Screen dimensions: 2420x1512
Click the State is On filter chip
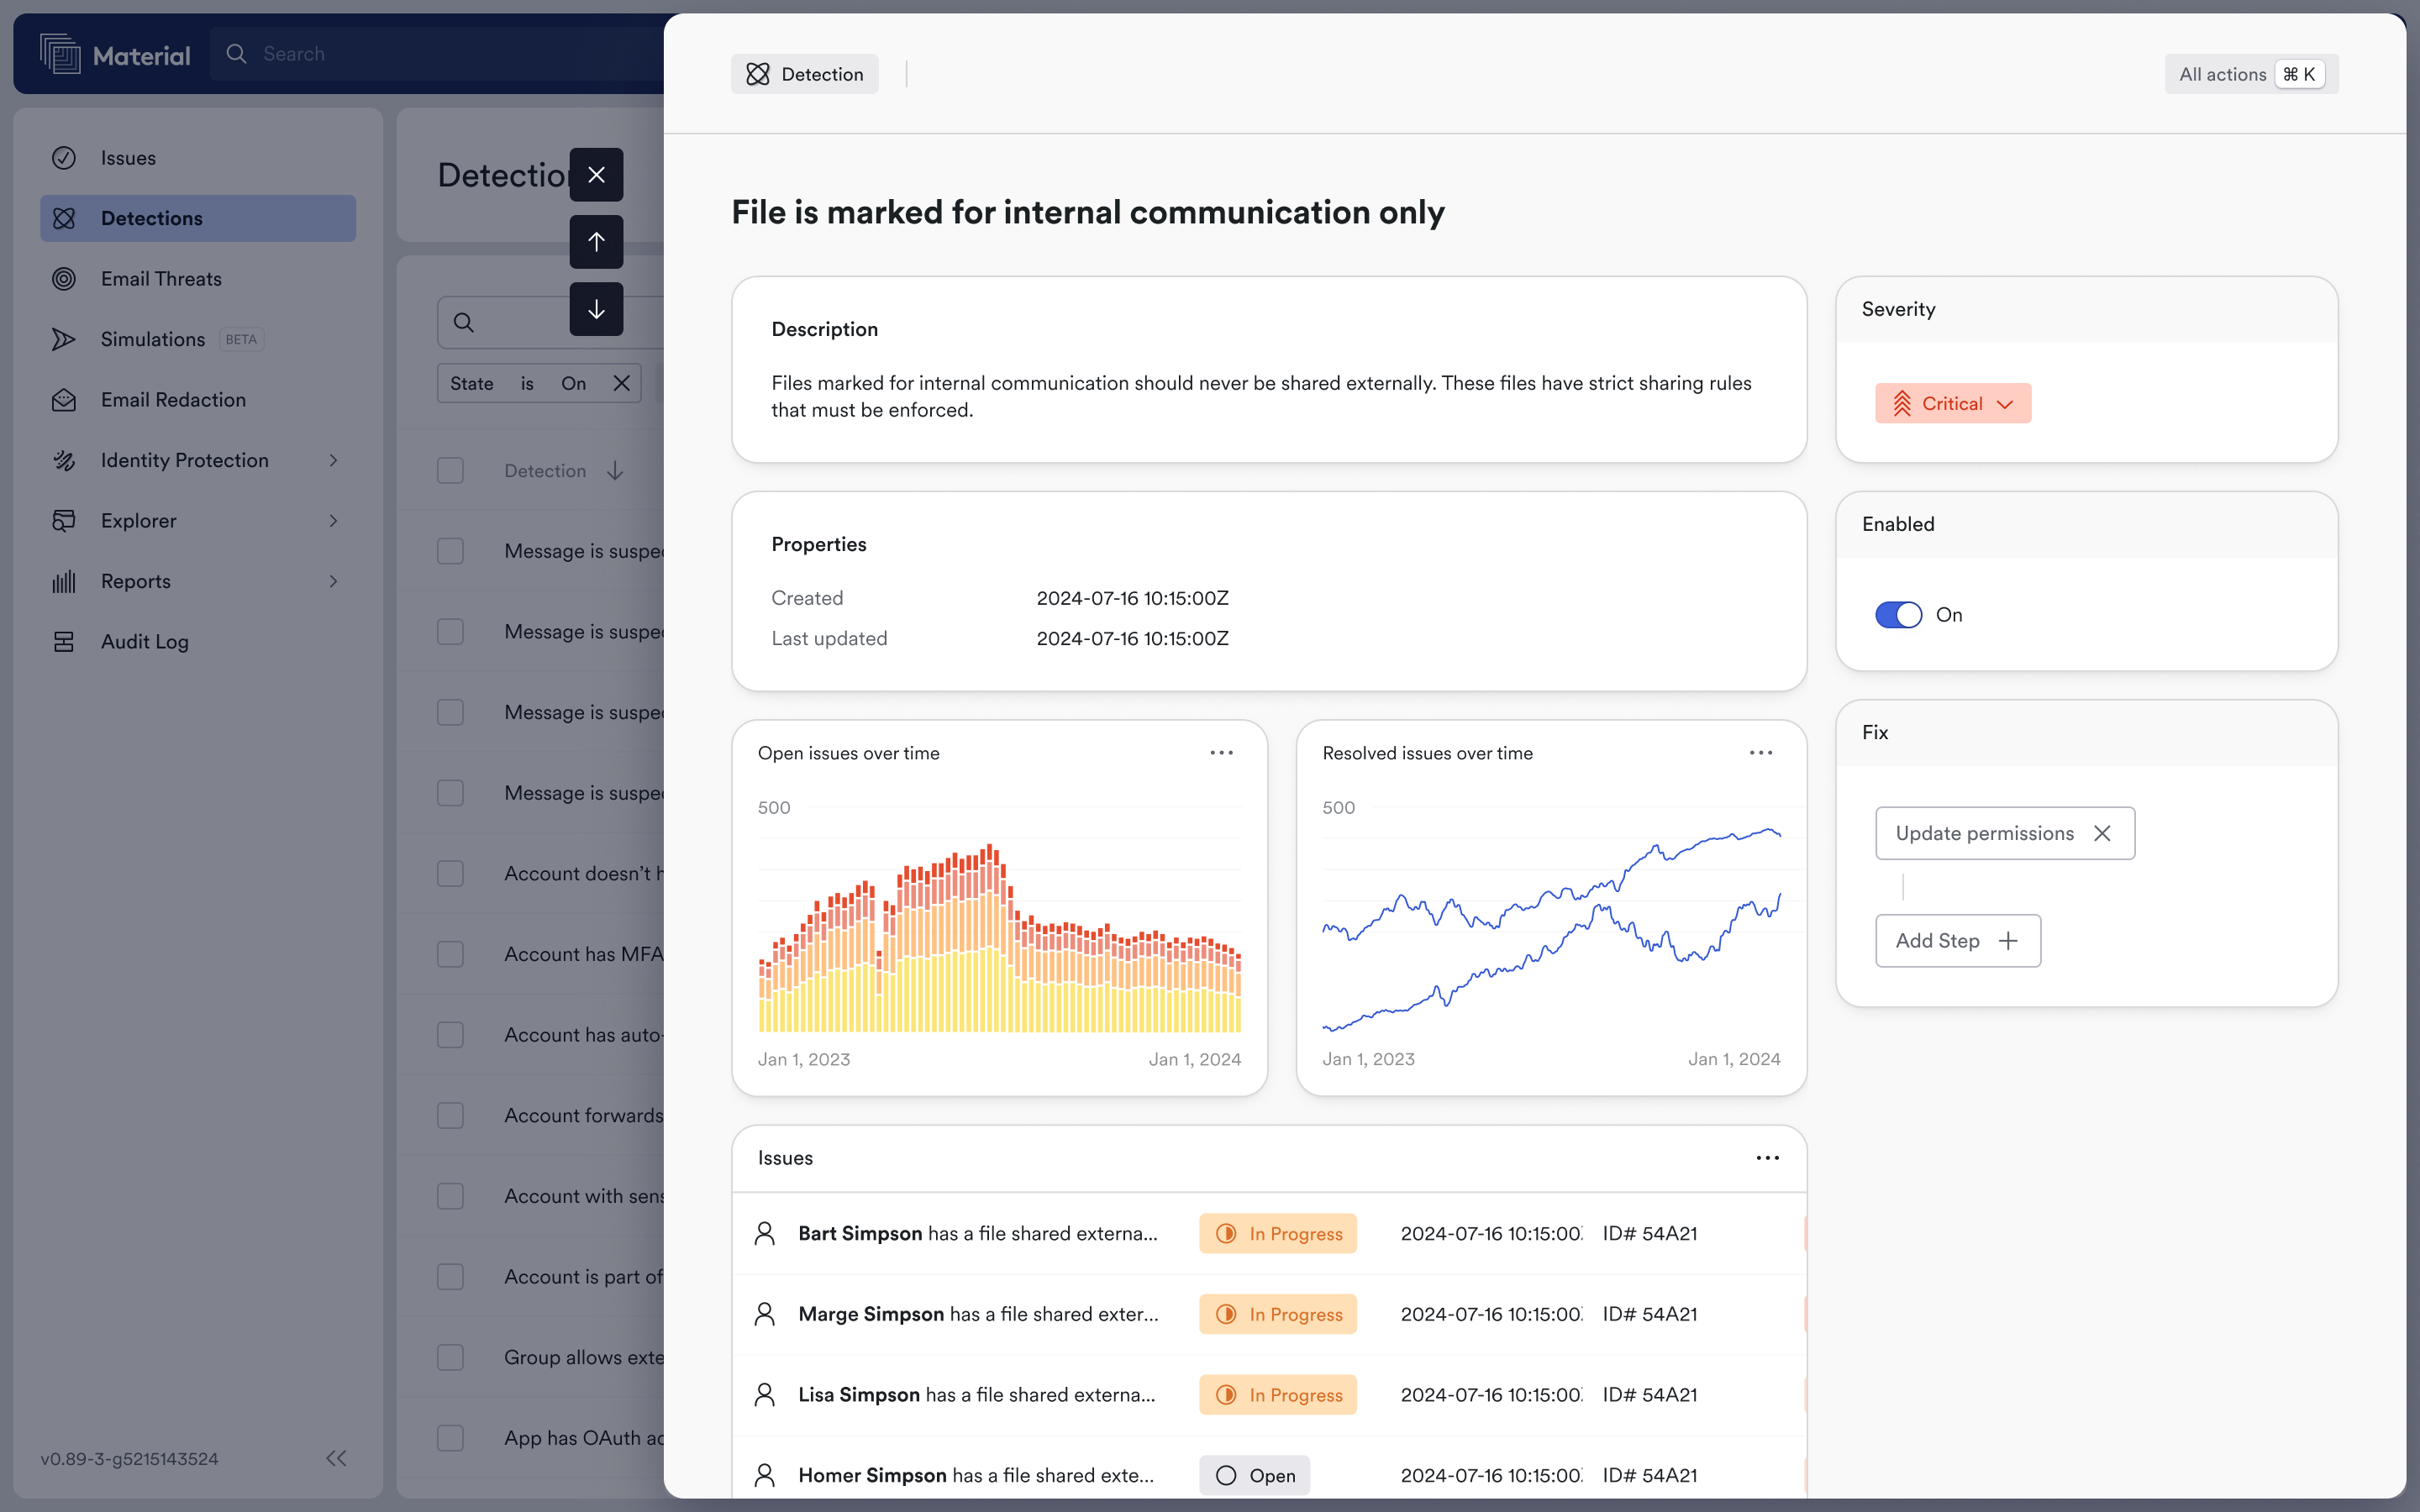pyautogui.click(x=538, y=383)
